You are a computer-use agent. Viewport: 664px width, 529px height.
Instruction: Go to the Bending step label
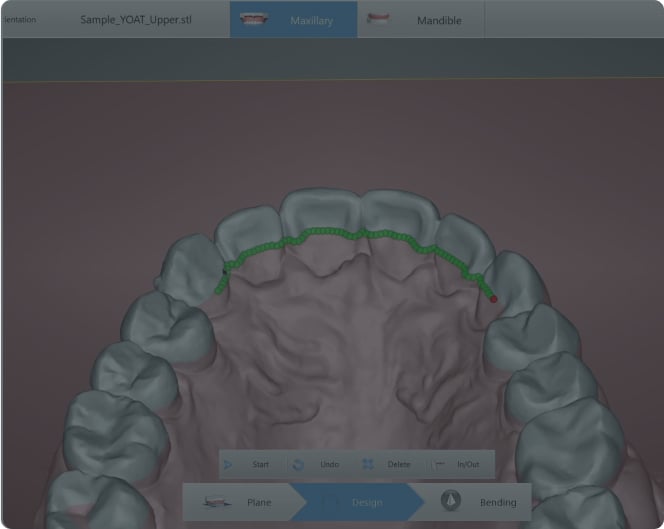498,502
